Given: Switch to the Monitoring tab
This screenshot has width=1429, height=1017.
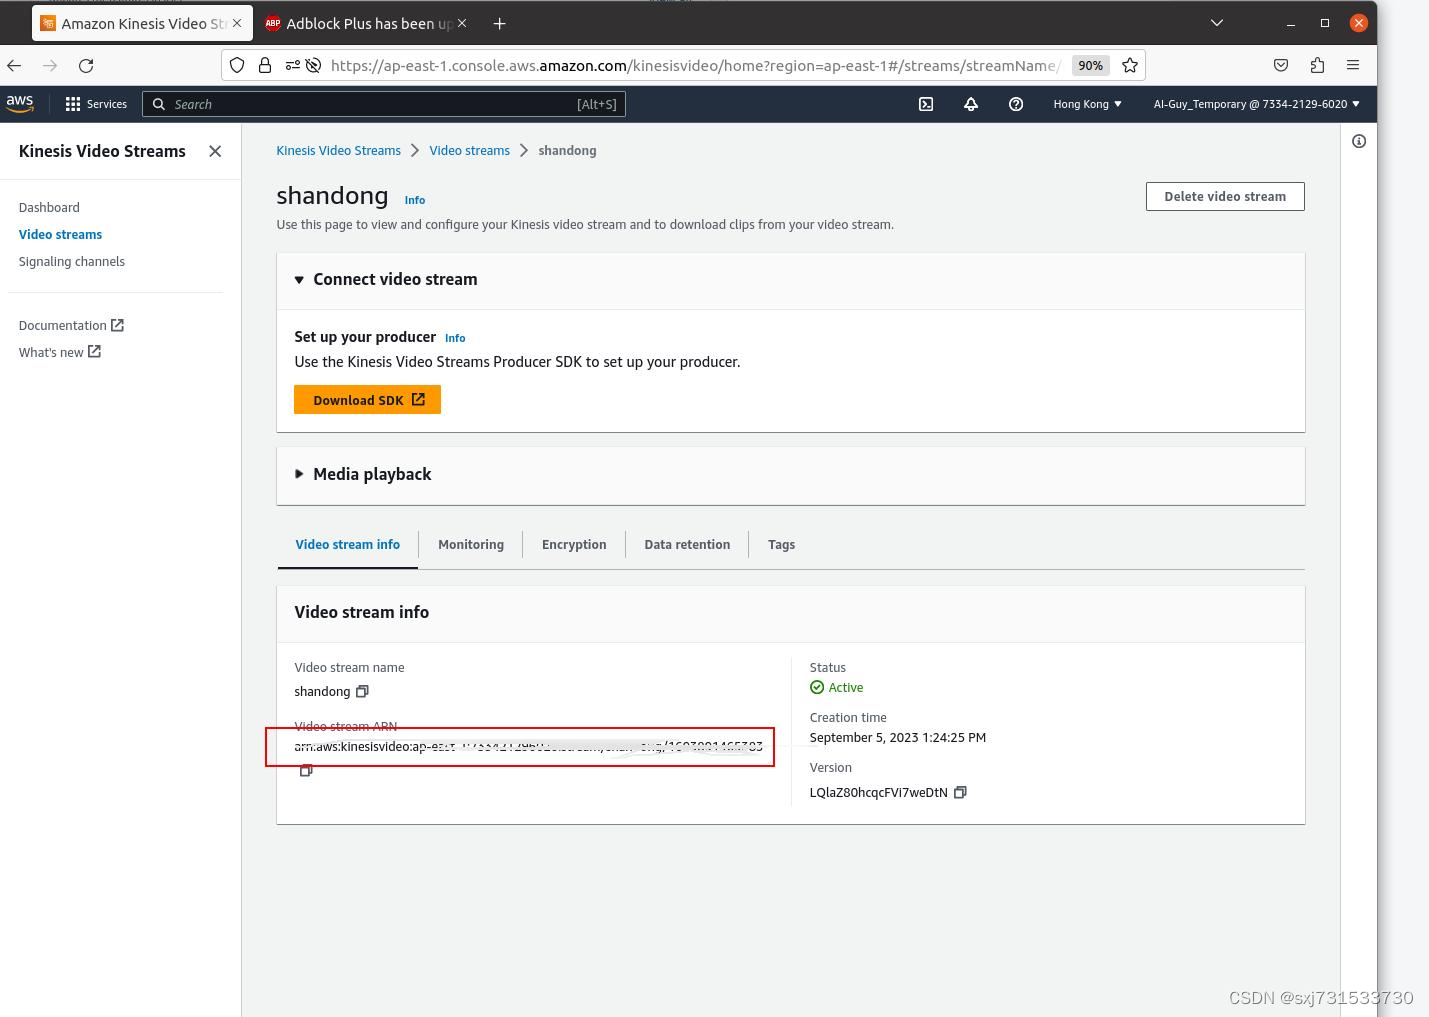Looking at the screenshot, I should 471,545.
